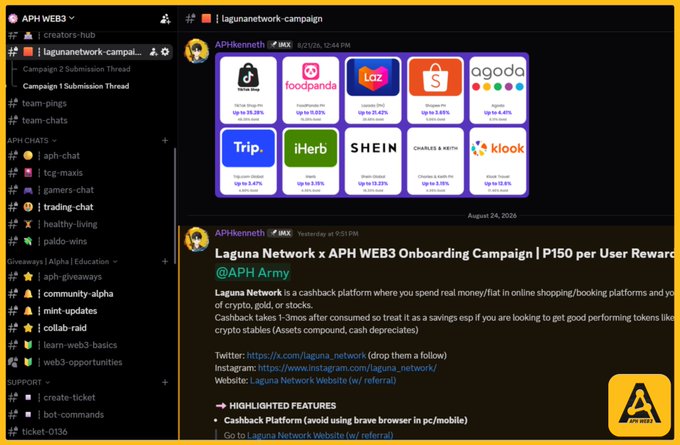Screen dimensions: 680x445
Task: Click APHkenneth username on Yesterday 9:51 PM message
Action: 239,233
